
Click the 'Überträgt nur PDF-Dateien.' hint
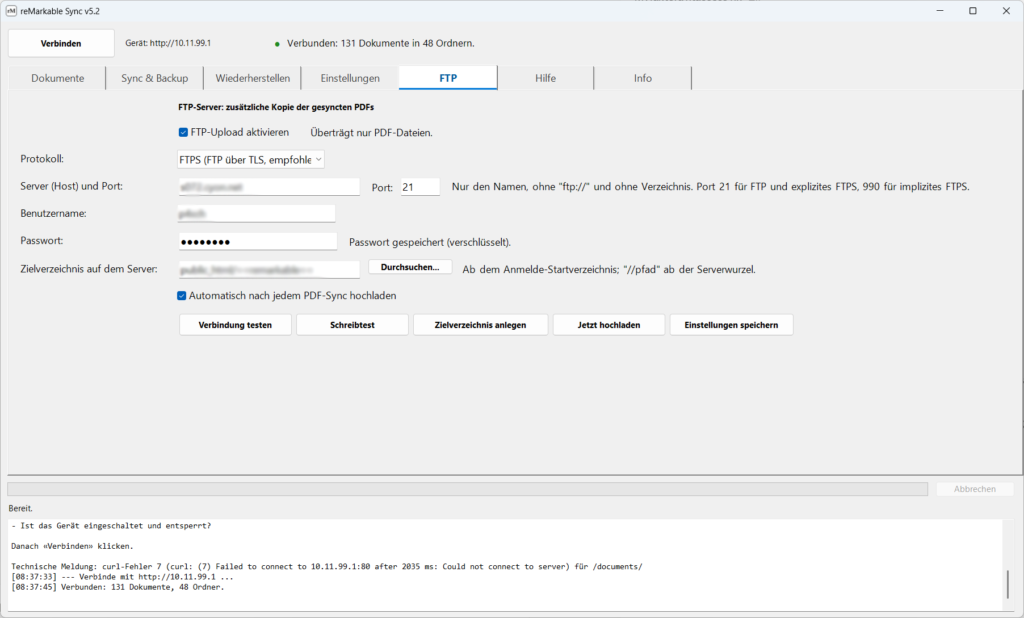(x=372, y=133)
